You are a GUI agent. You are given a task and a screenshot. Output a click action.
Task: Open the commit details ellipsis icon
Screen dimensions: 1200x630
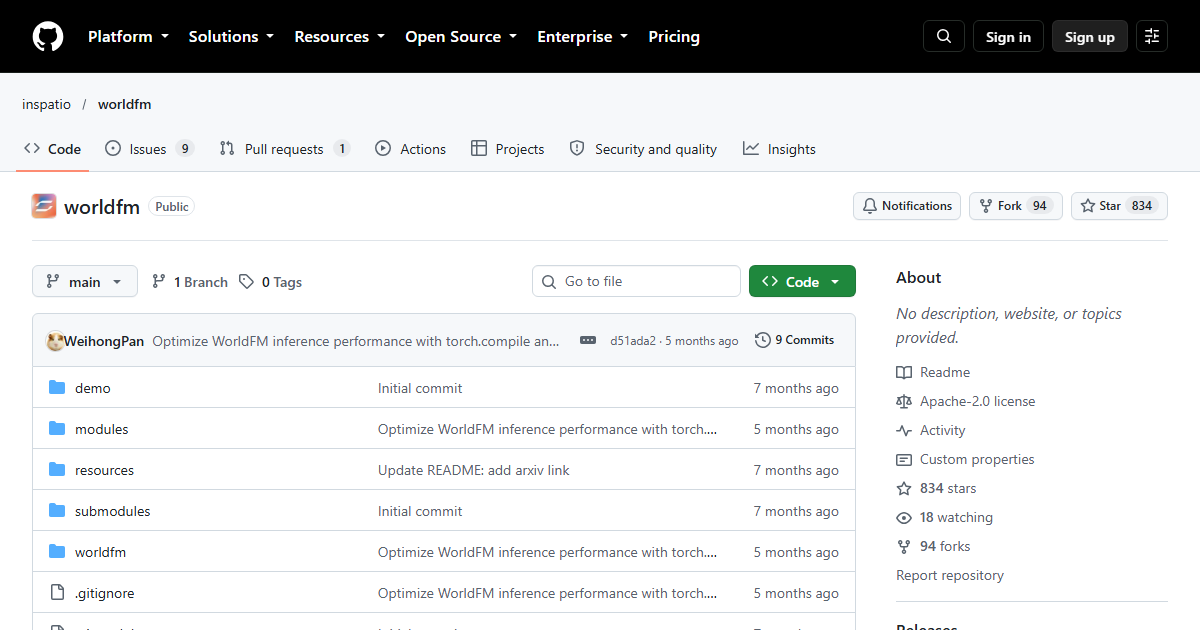[588, 340]
